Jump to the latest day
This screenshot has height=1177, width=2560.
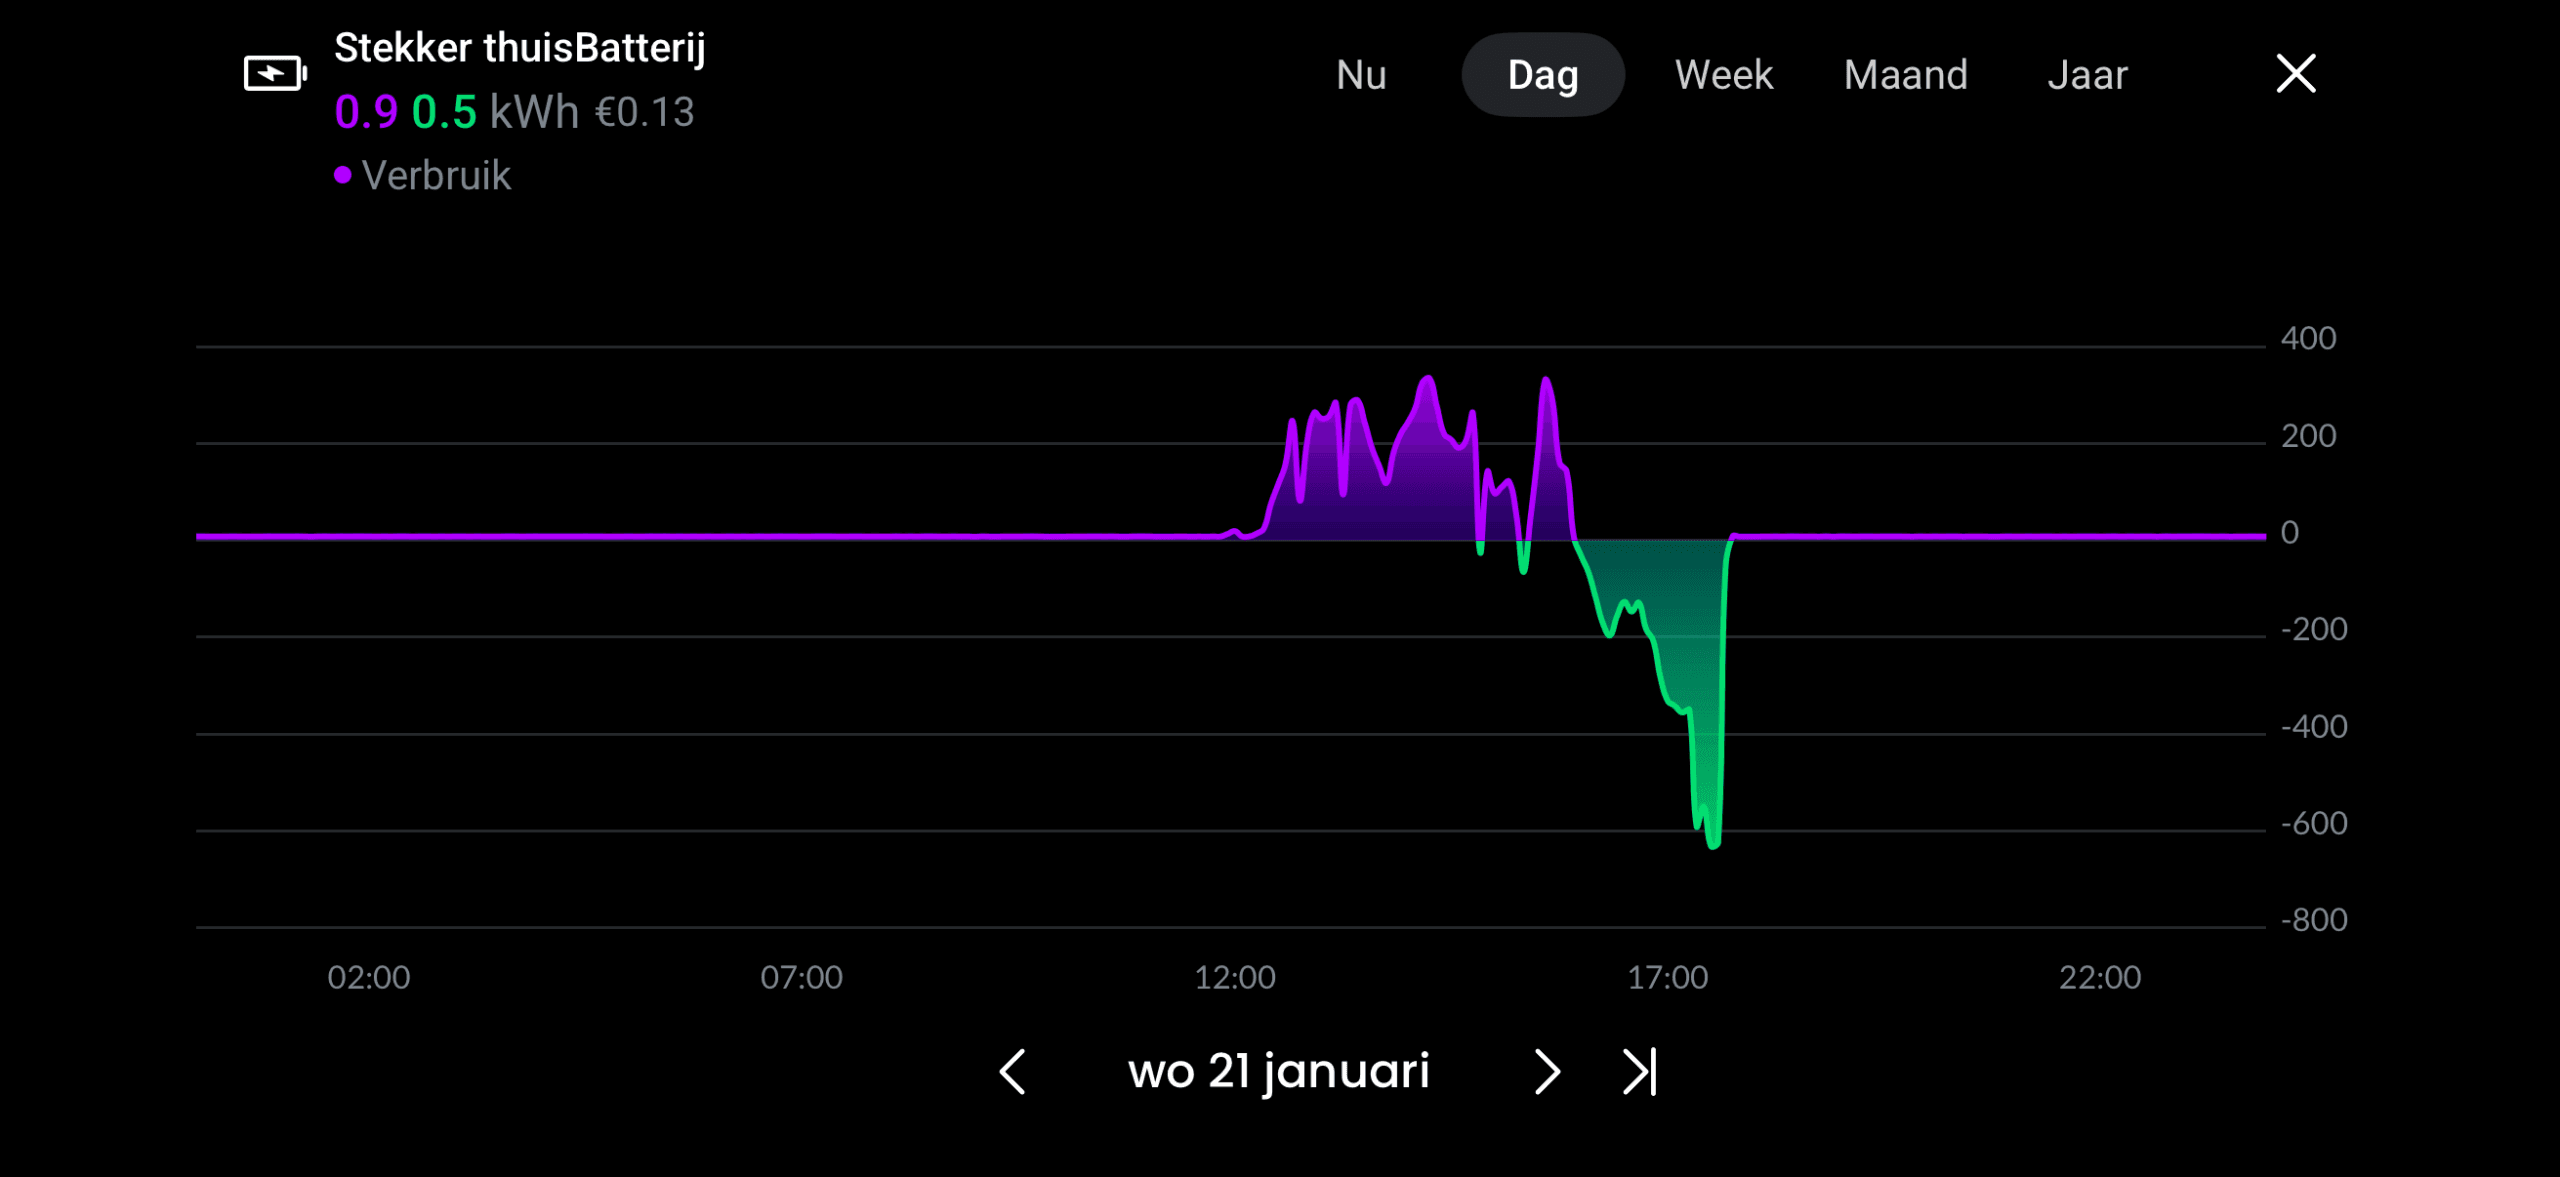click(x=1639, y=1071)
